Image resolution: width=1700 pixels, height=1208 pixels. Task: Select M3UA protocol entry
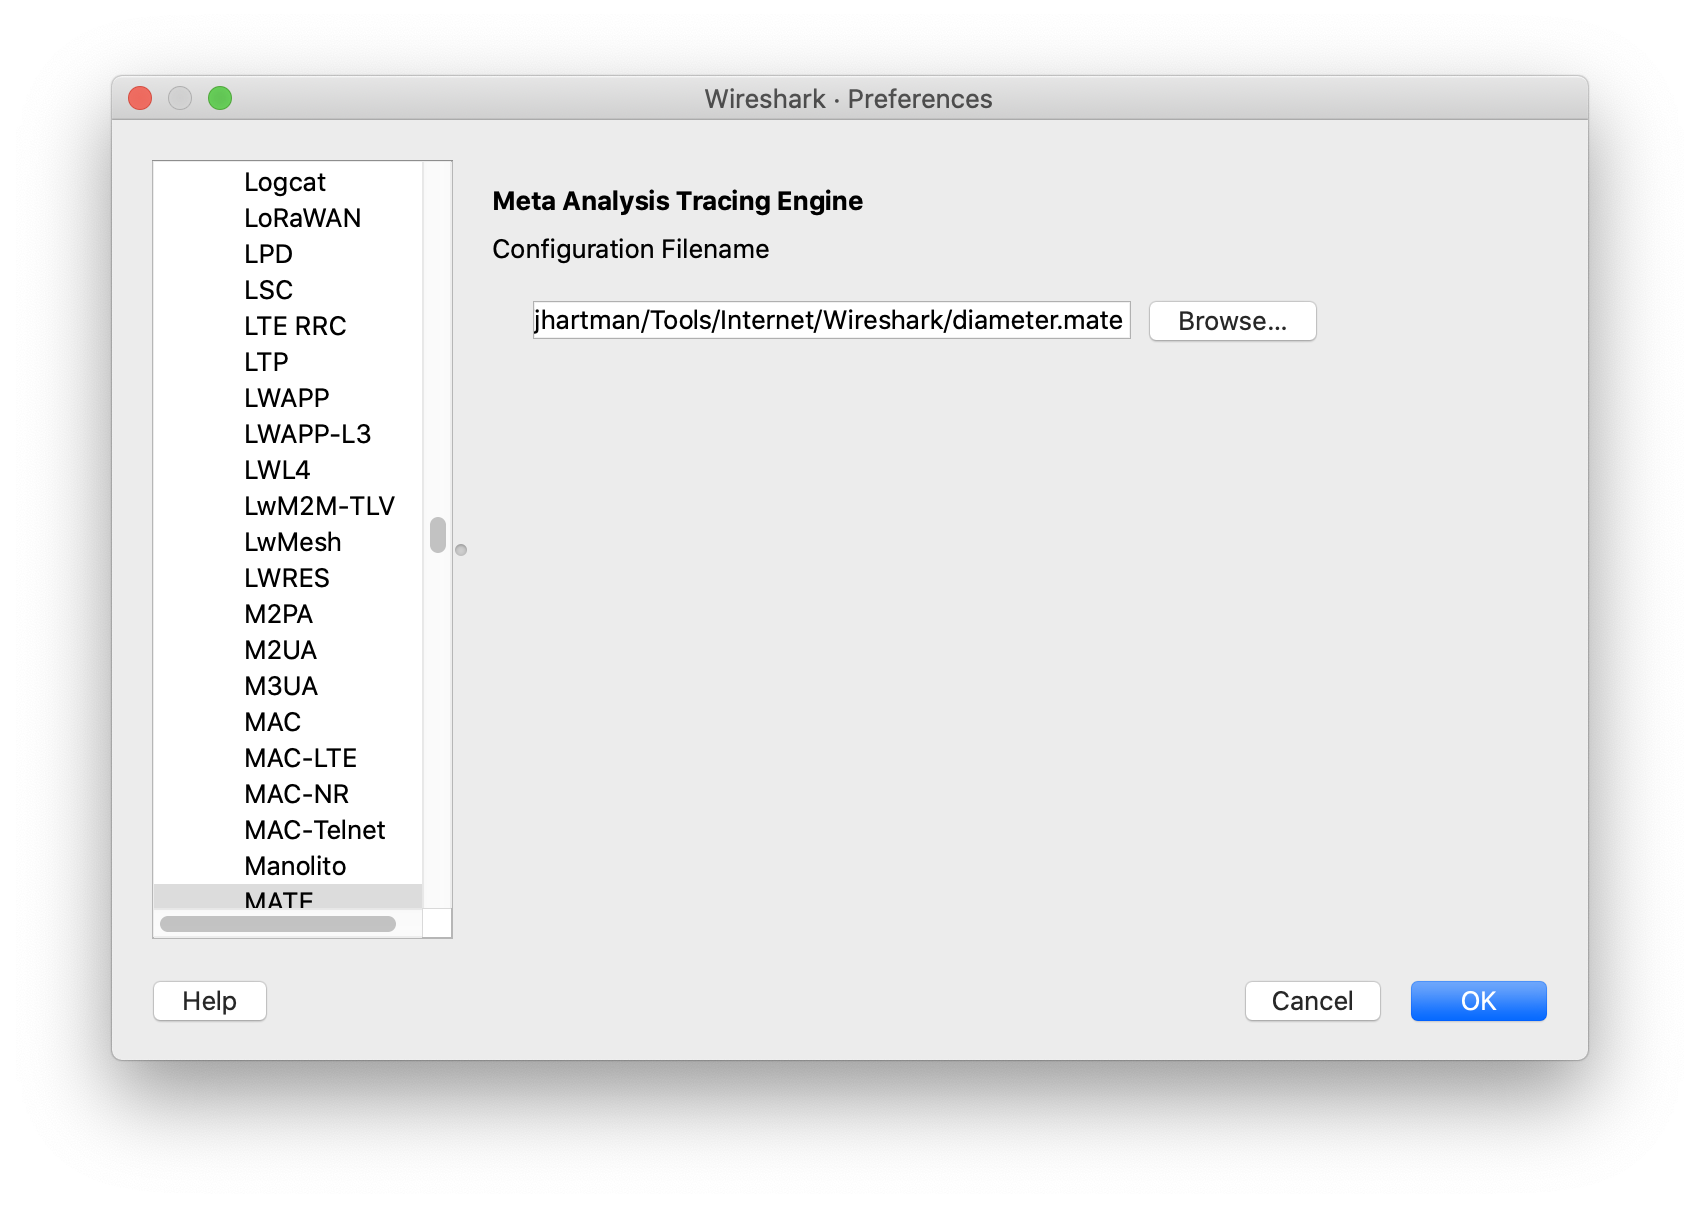pos(281,686)
